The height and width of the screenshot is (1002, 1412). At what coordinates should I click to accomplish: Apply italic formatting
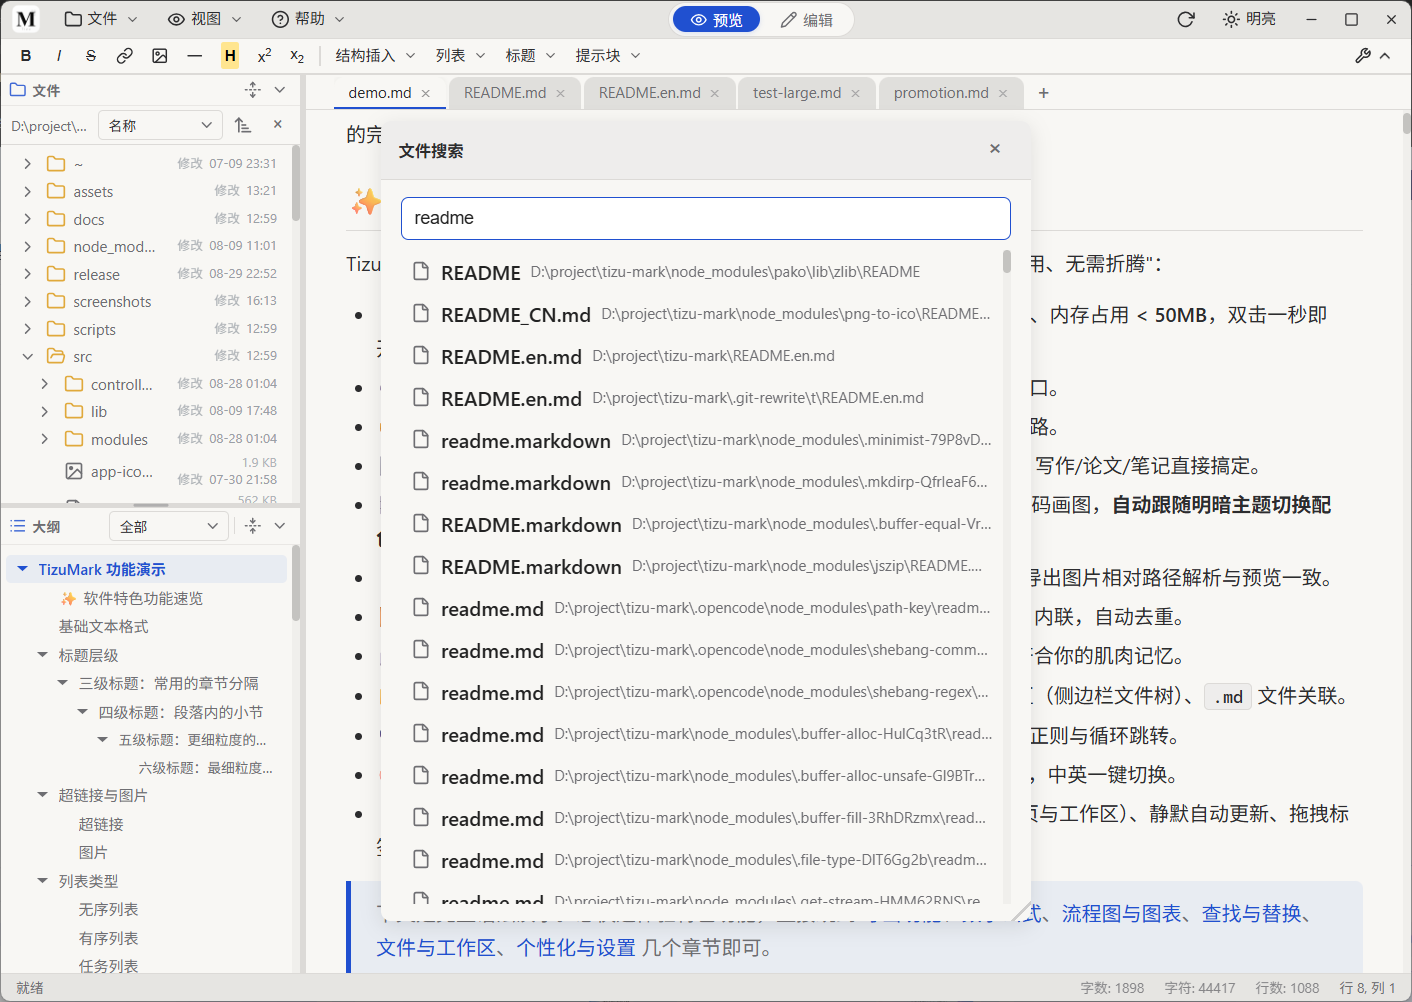pos(59,56)
